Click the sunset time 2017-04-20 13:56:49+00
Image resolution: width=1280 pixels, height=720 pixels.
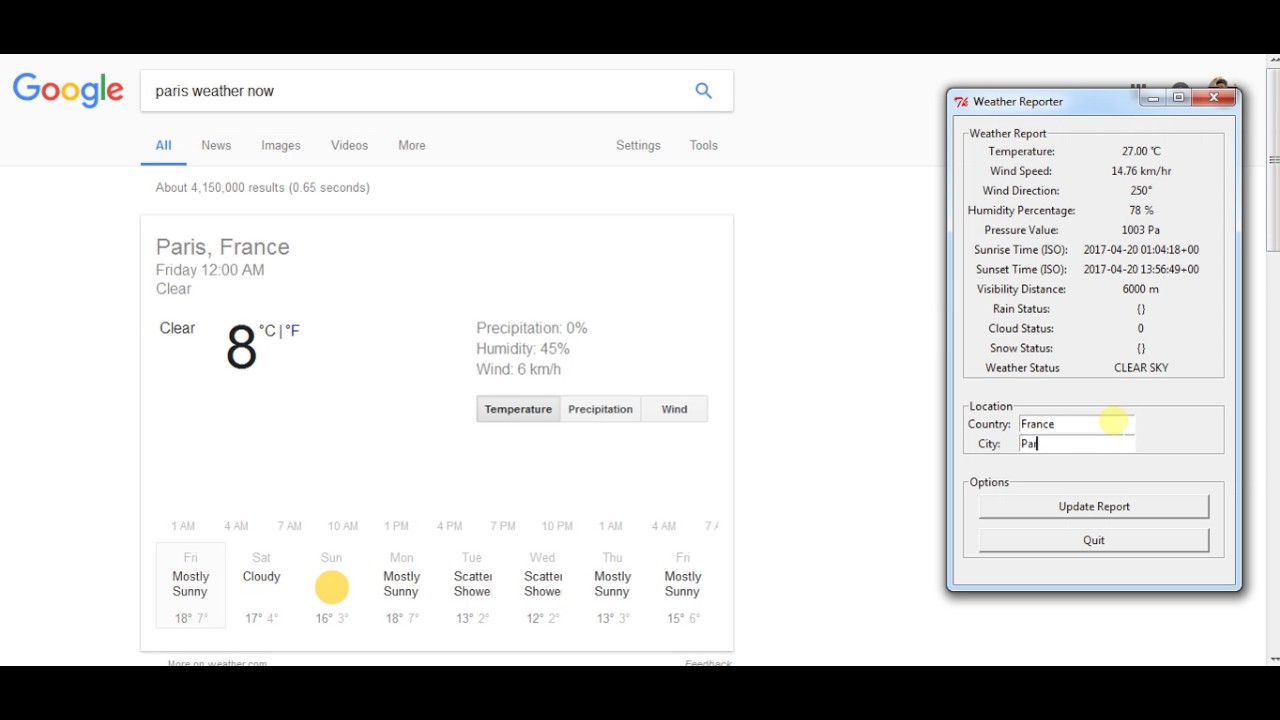coord(1141,269)
